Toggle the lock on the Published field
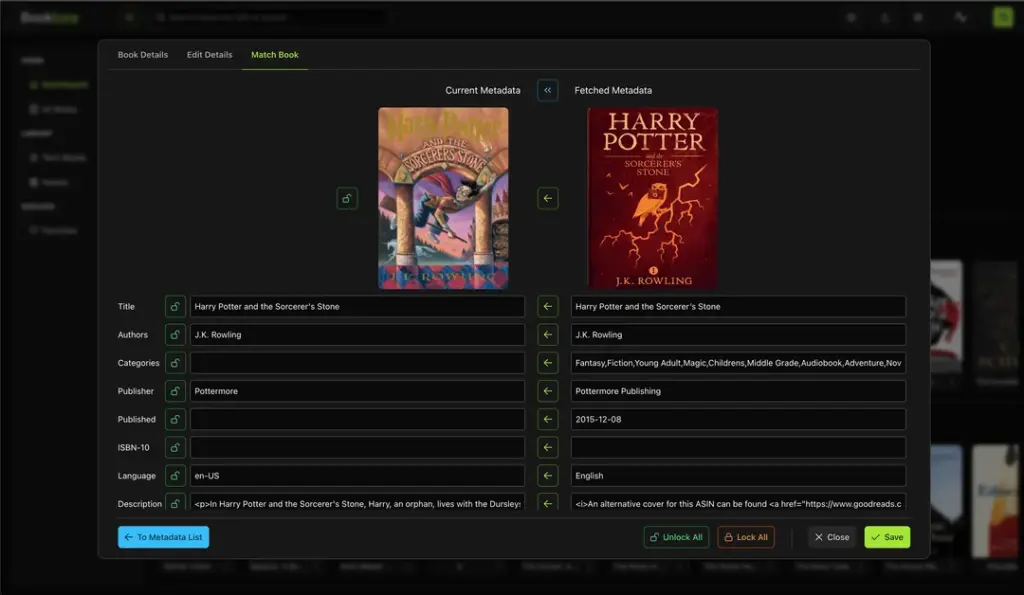Screen dimensions: 1024x595 [175, 419]
